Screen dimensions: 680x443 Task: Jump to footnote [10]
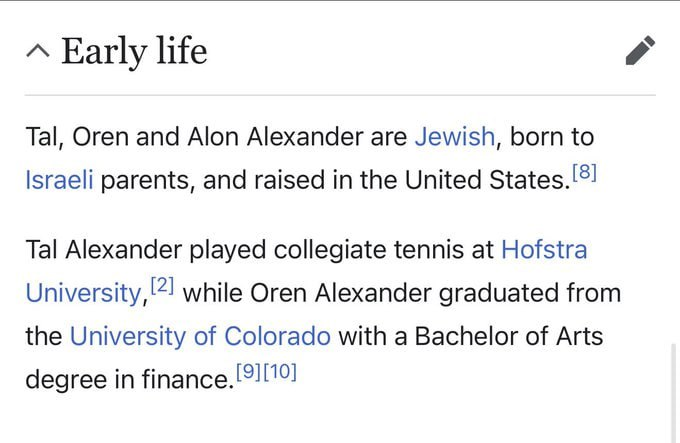point(280,373)
